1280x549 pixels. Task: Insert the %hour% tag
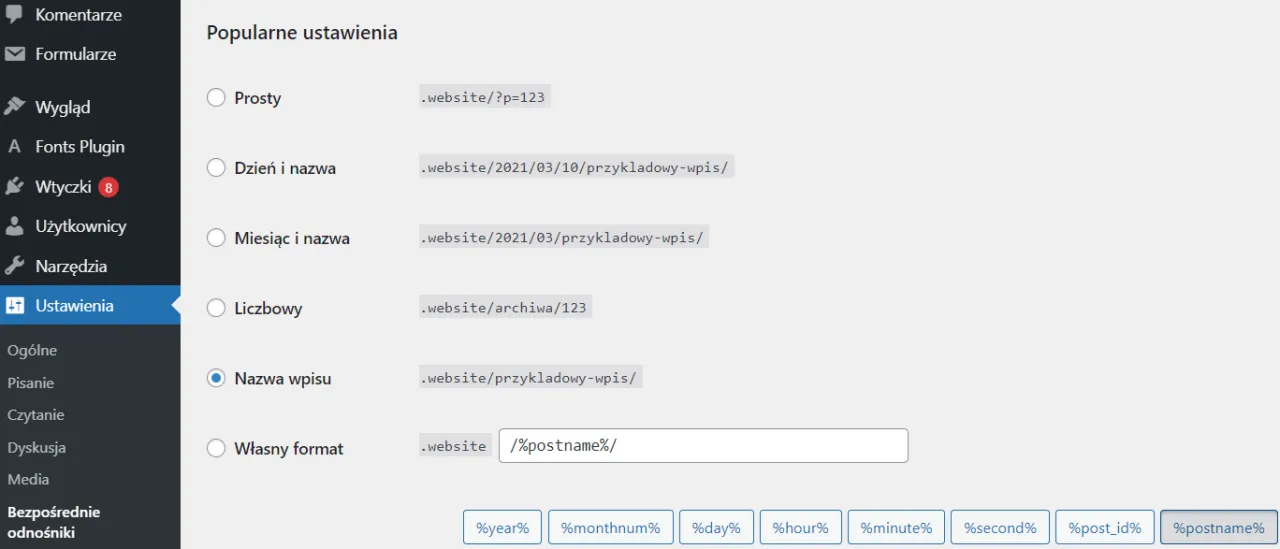coord(801,528)
